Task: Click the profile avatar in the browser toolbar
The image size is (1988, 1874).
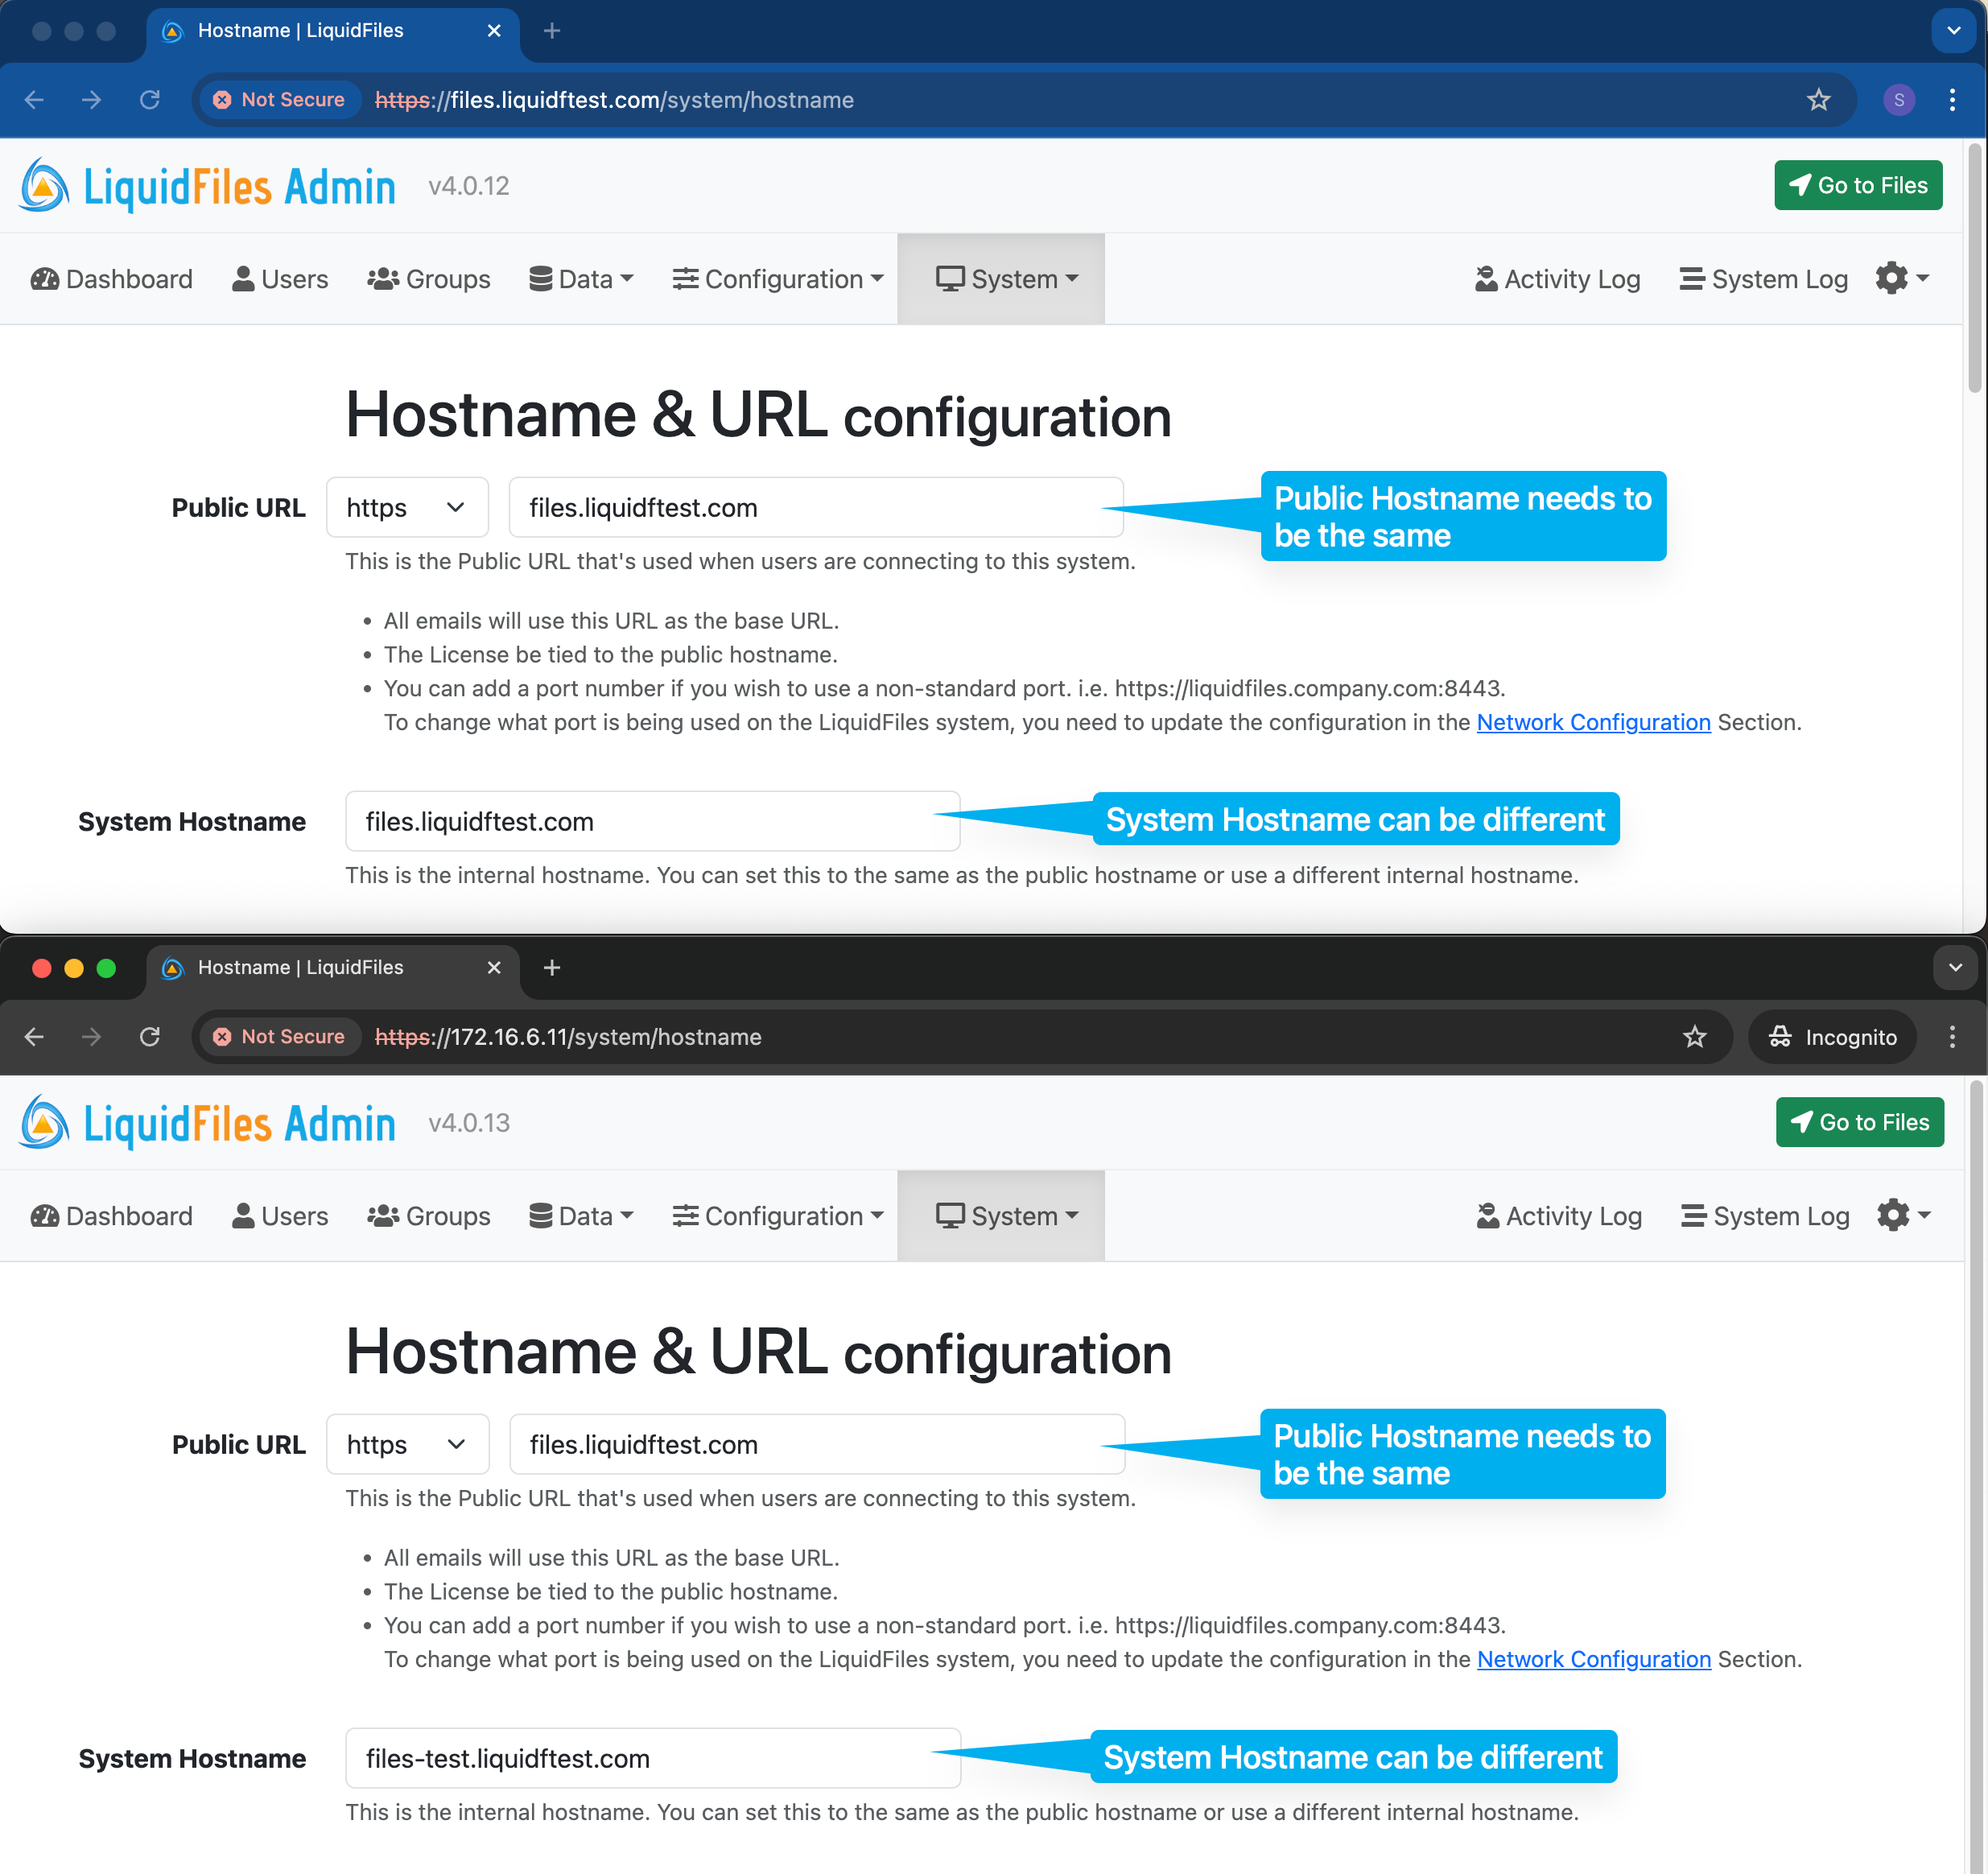Action: [1898, 100]
